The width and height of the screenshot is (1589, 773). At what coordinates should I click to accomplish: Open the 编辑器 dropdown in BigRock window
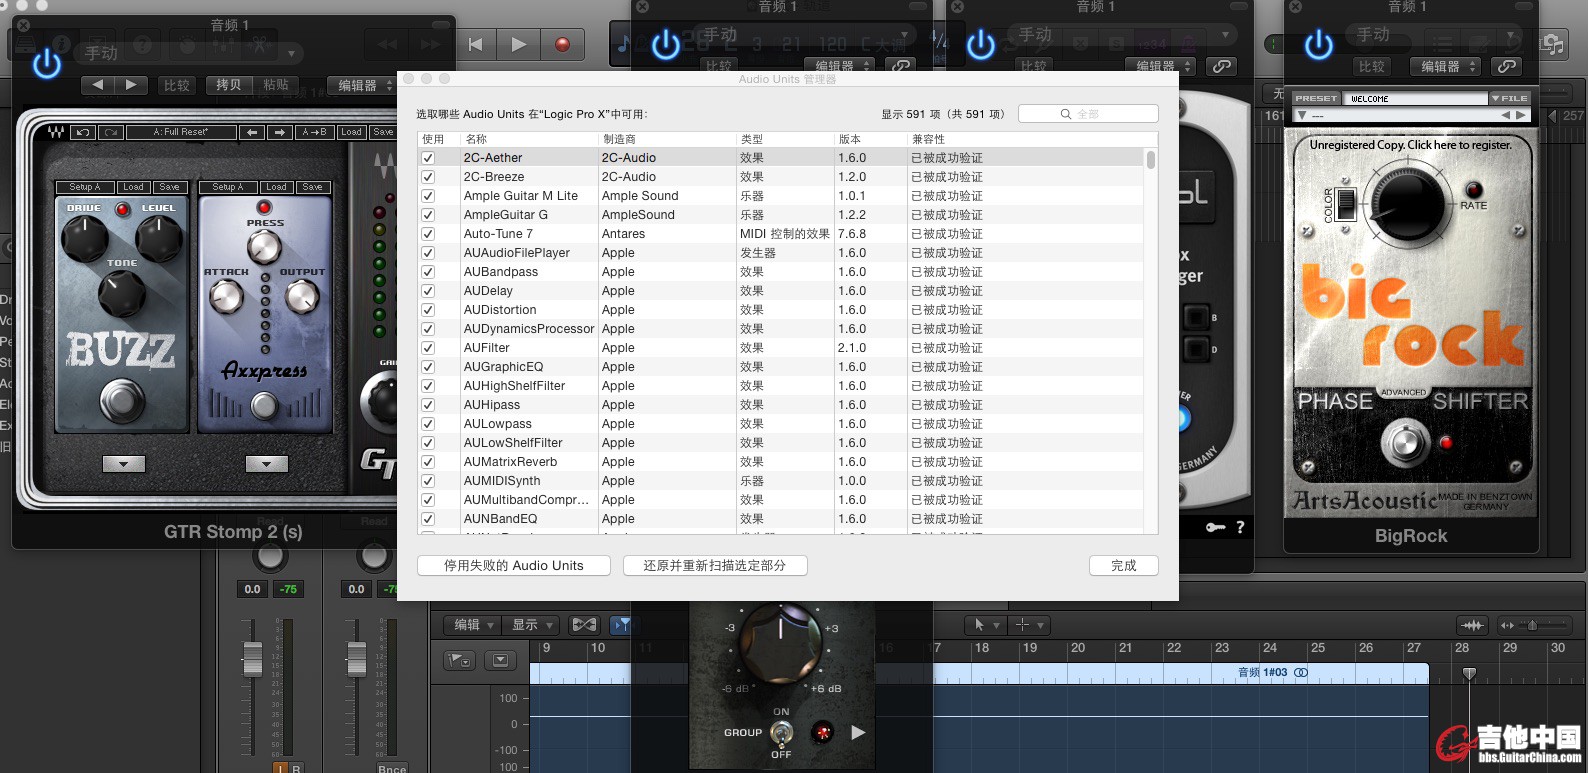tap(1446, 67)
